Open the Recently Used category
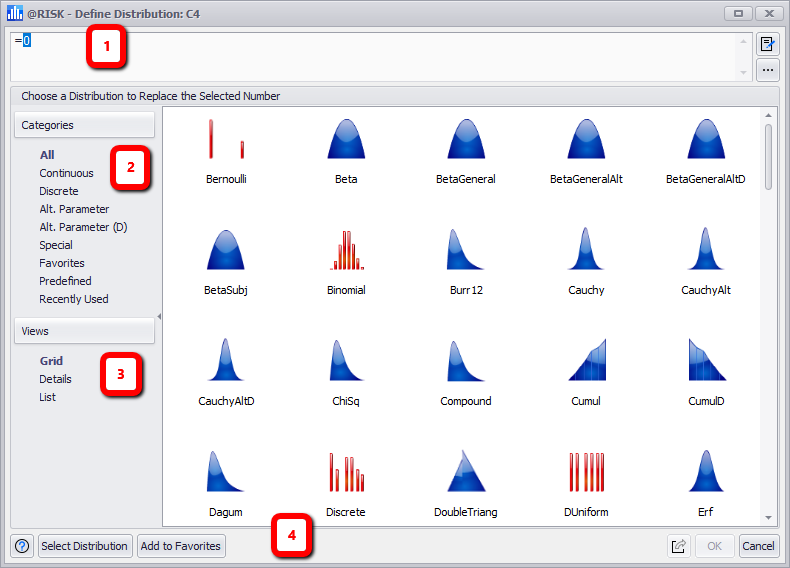790x568 pixels. 74,299
